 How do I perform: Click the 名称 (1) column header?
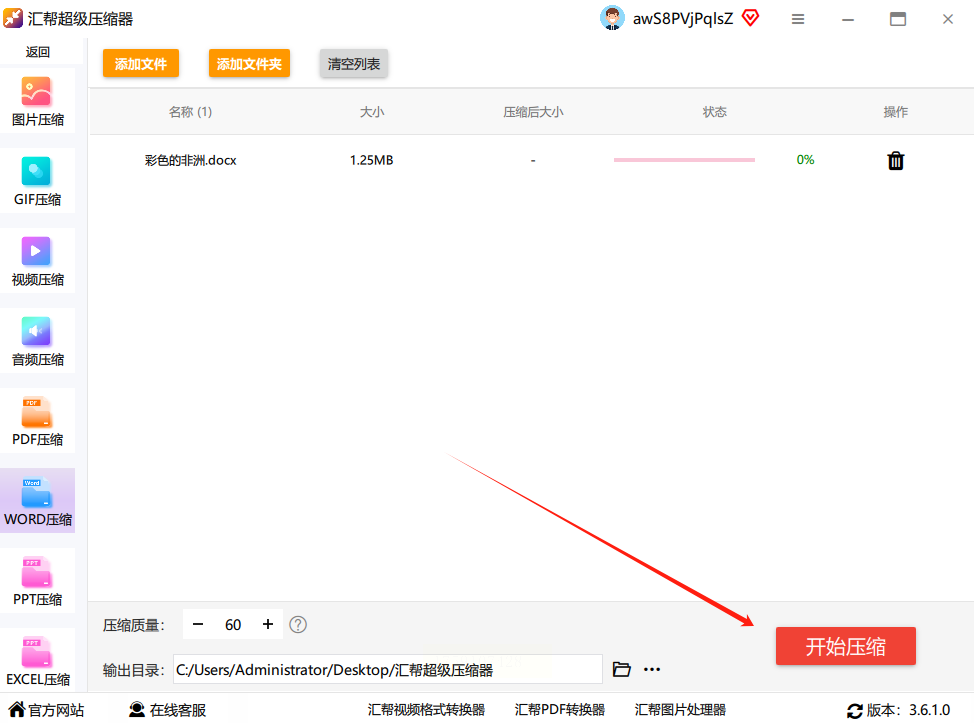pyautogui.click(x=191, y=112)
